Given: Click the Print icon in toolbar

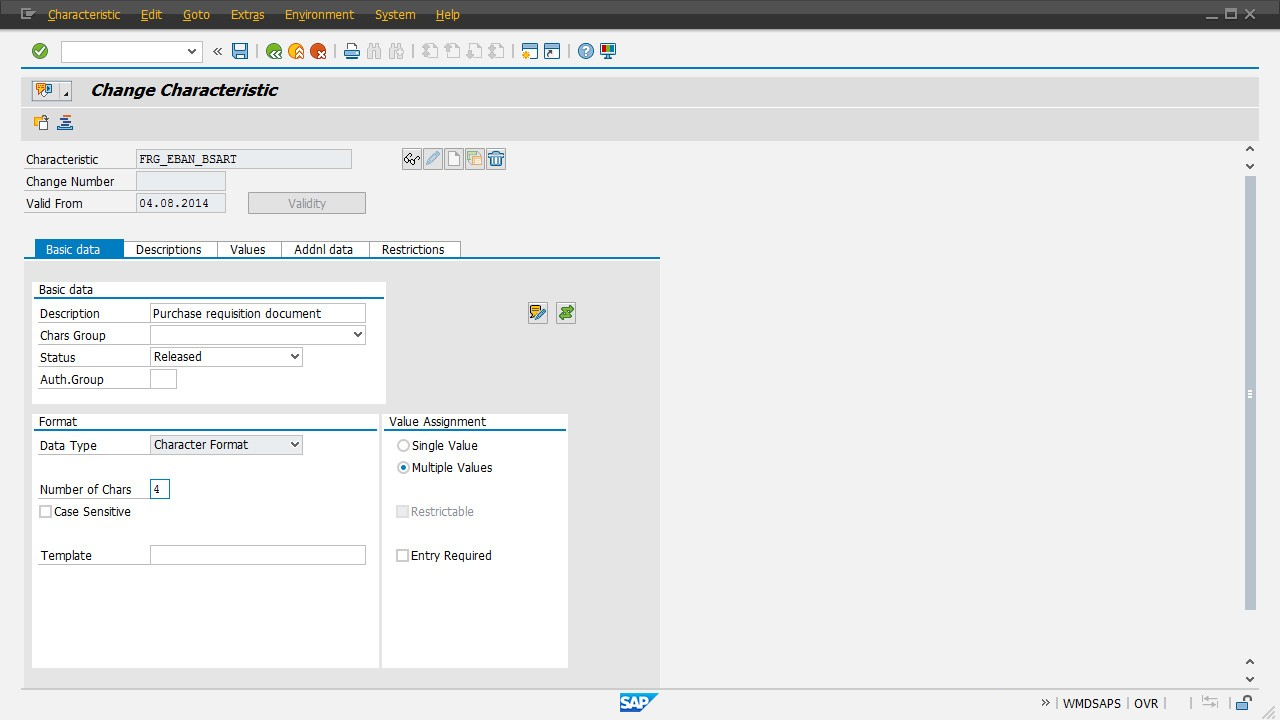Looking at the screenshot, I should click(351, 51).
